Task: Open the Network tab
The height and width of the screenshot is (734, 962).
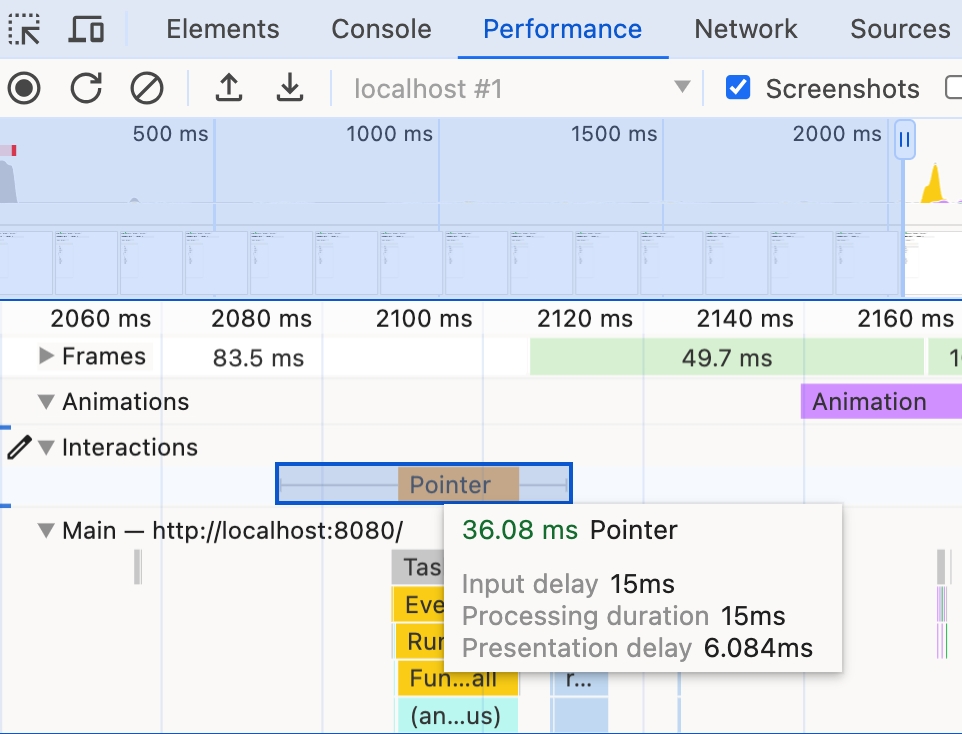Action: 746,29
